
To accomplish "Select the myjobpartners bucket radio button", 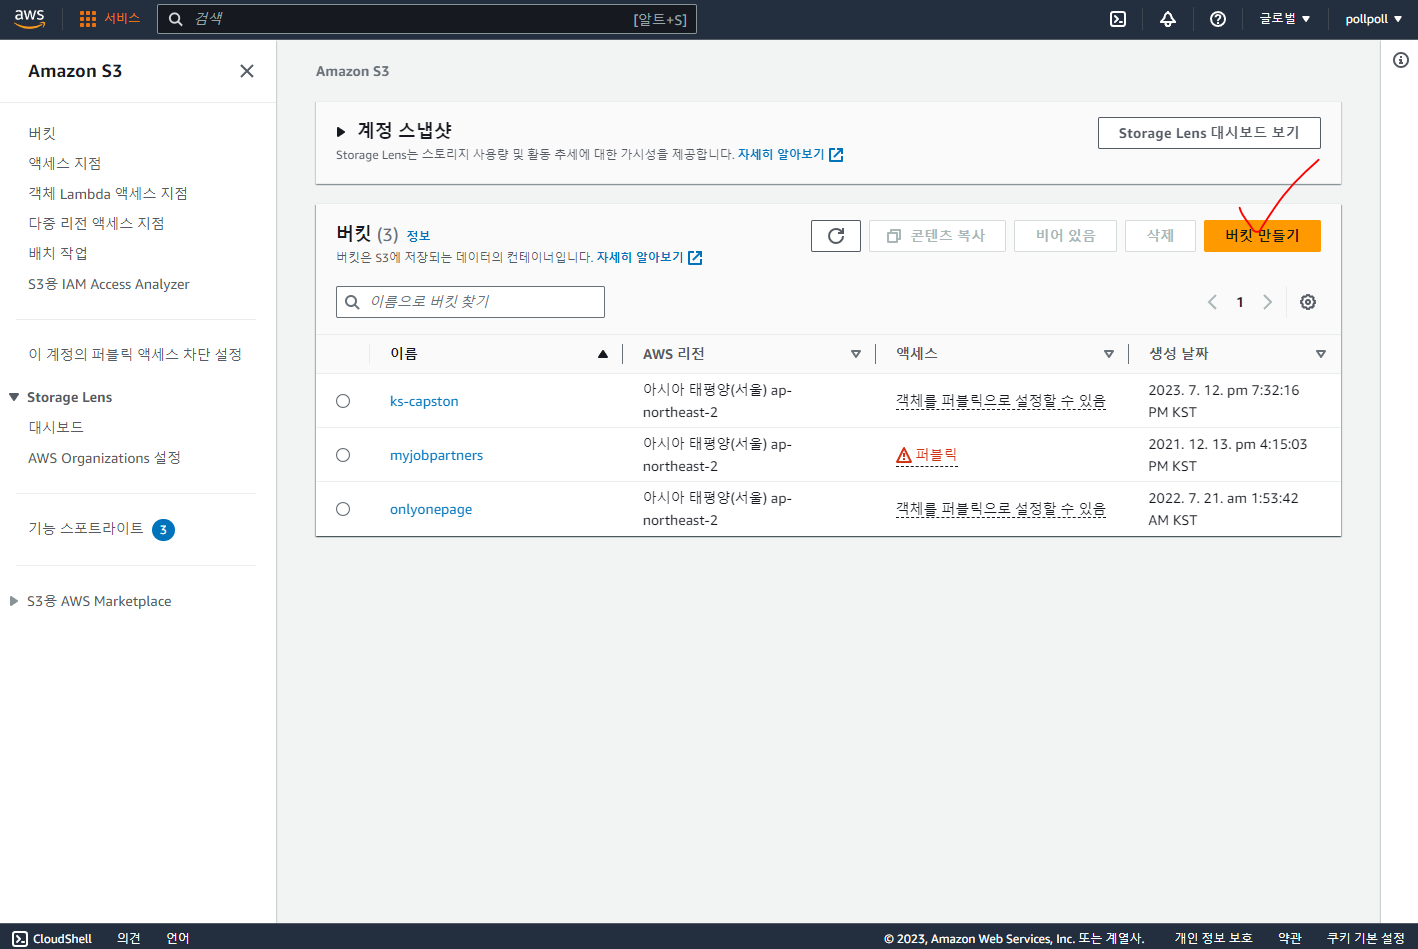I will pyautogui.click(x=343, y=455).
